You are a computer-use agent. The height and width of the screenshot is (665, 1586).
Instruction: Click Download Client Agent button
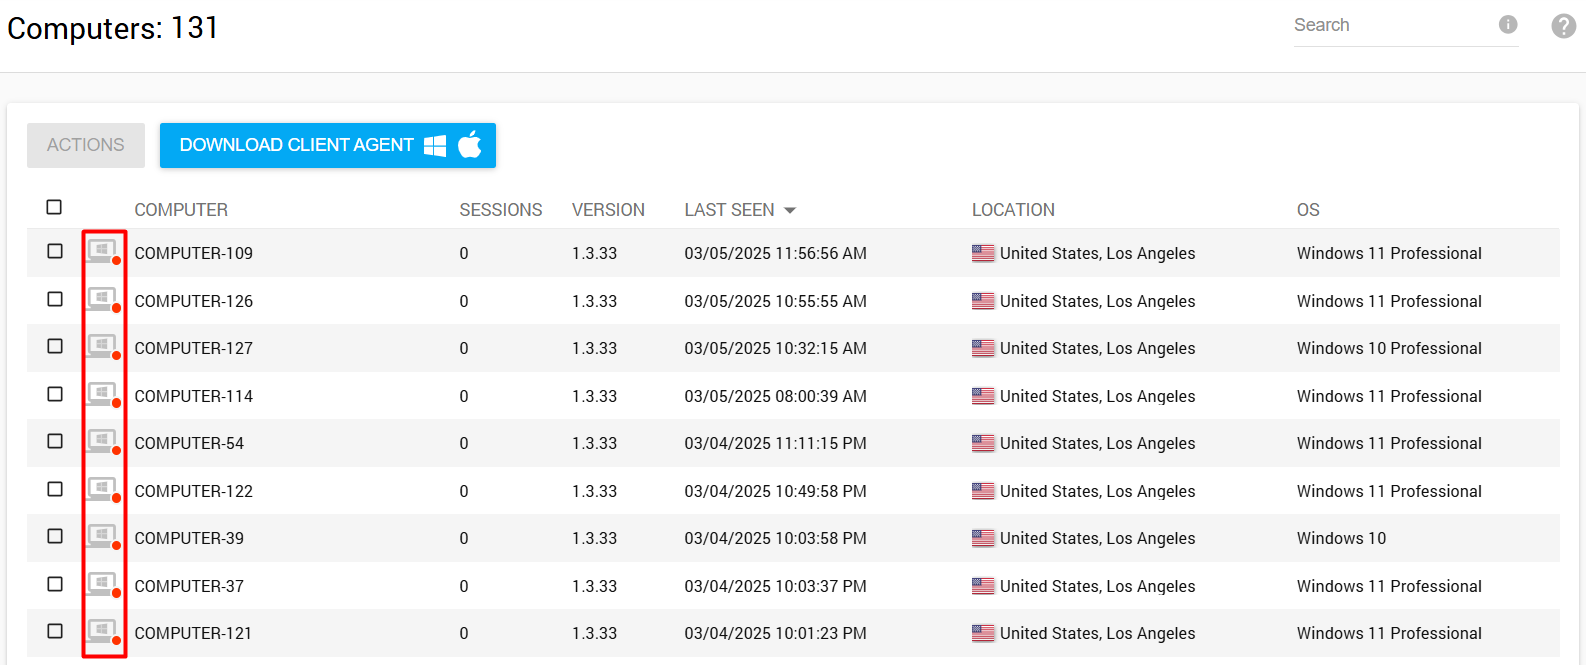pyautogui.click(x=327, y=145)
